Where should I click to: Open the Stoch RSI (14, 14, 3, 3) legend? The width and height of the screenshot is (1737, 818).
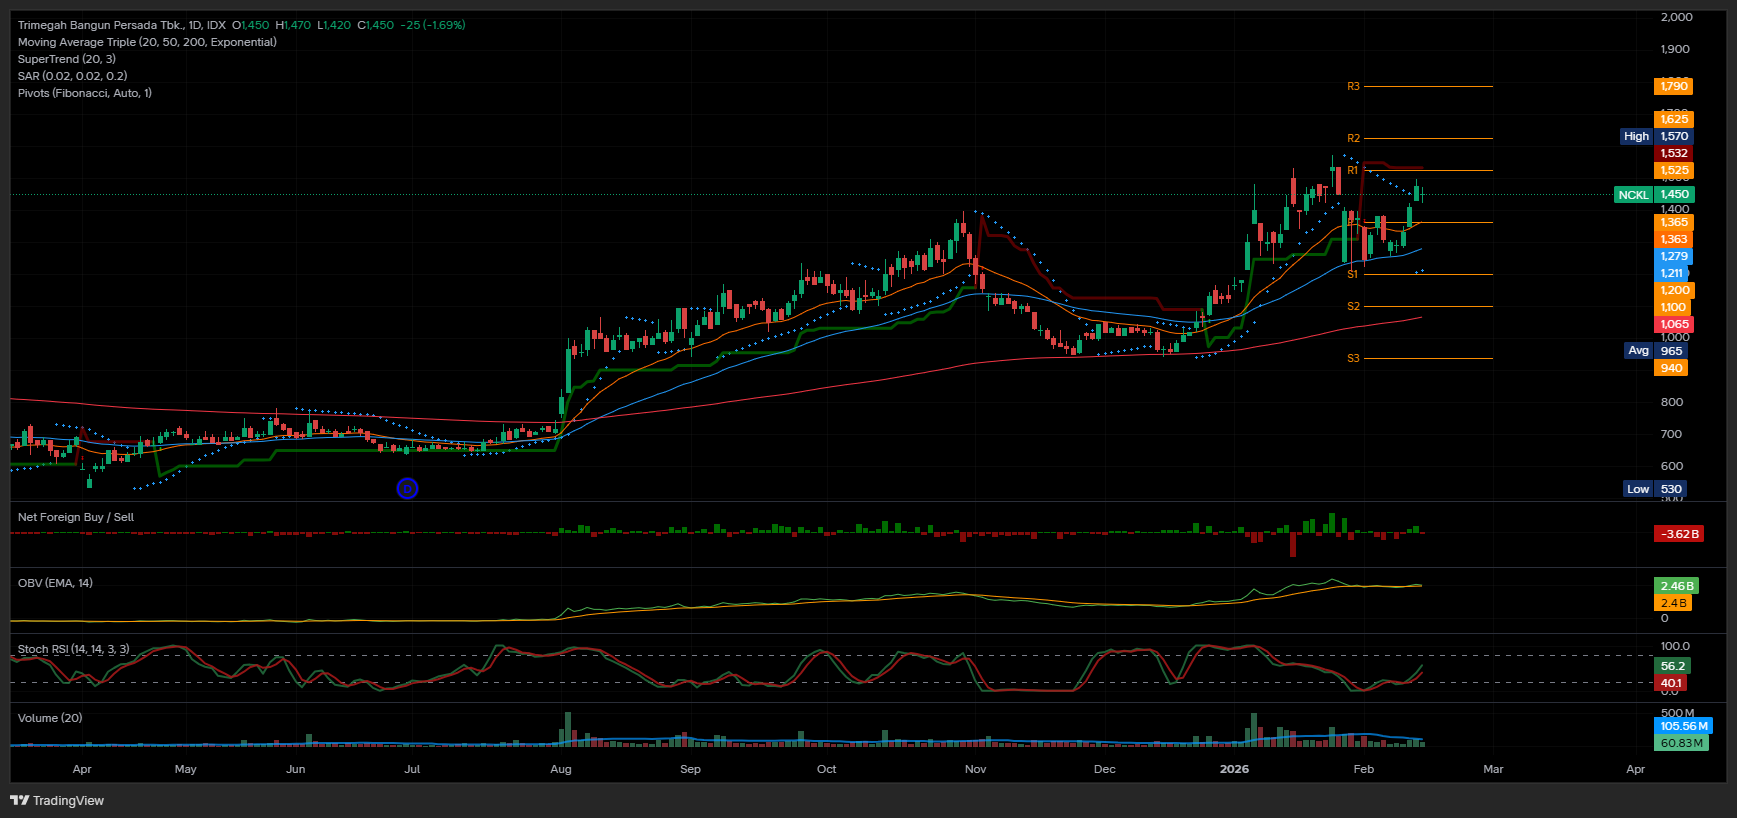point(73,649)
